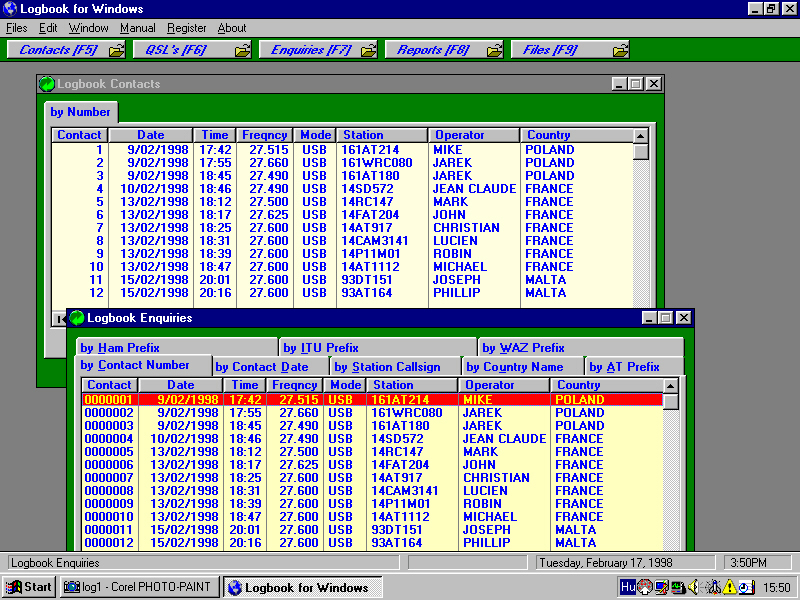Open the Reports [F8] toolbar button
This screenshot has width=800, height=600.
[x=444, y=50]
